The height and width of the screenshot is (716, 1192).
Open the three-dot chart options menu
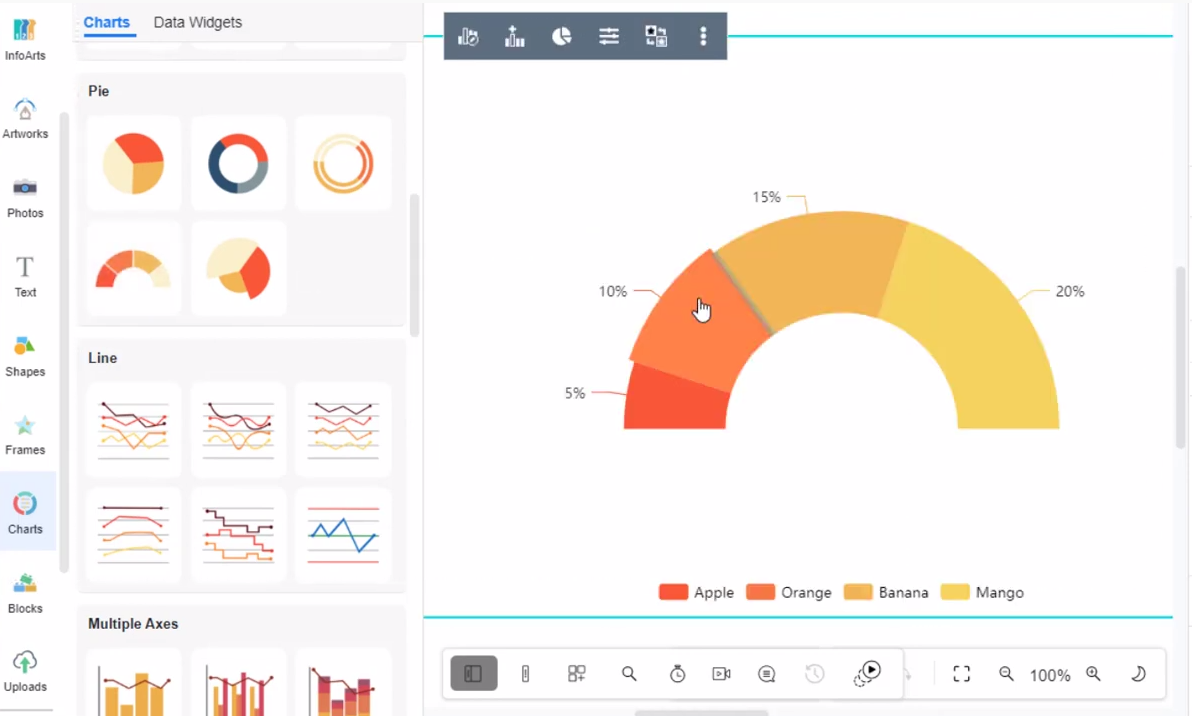[703, 36]
